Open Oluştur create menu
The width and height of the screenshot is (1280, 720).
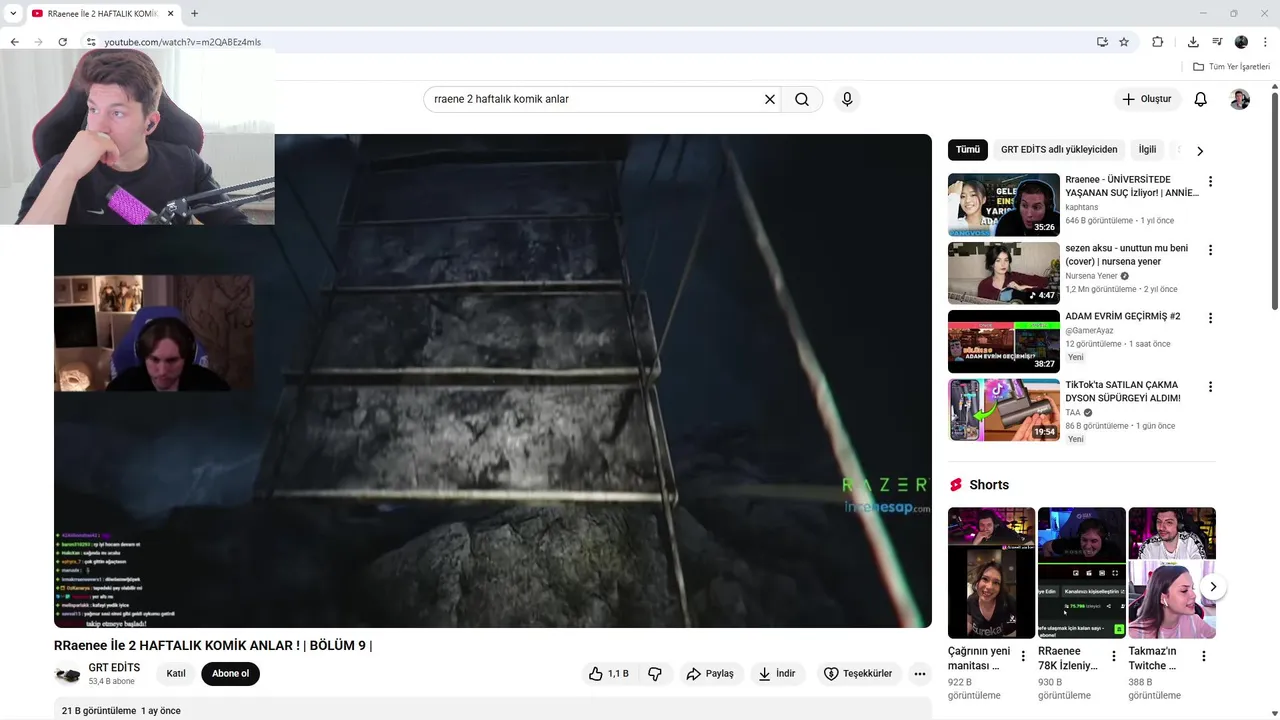coord(1147,99)
